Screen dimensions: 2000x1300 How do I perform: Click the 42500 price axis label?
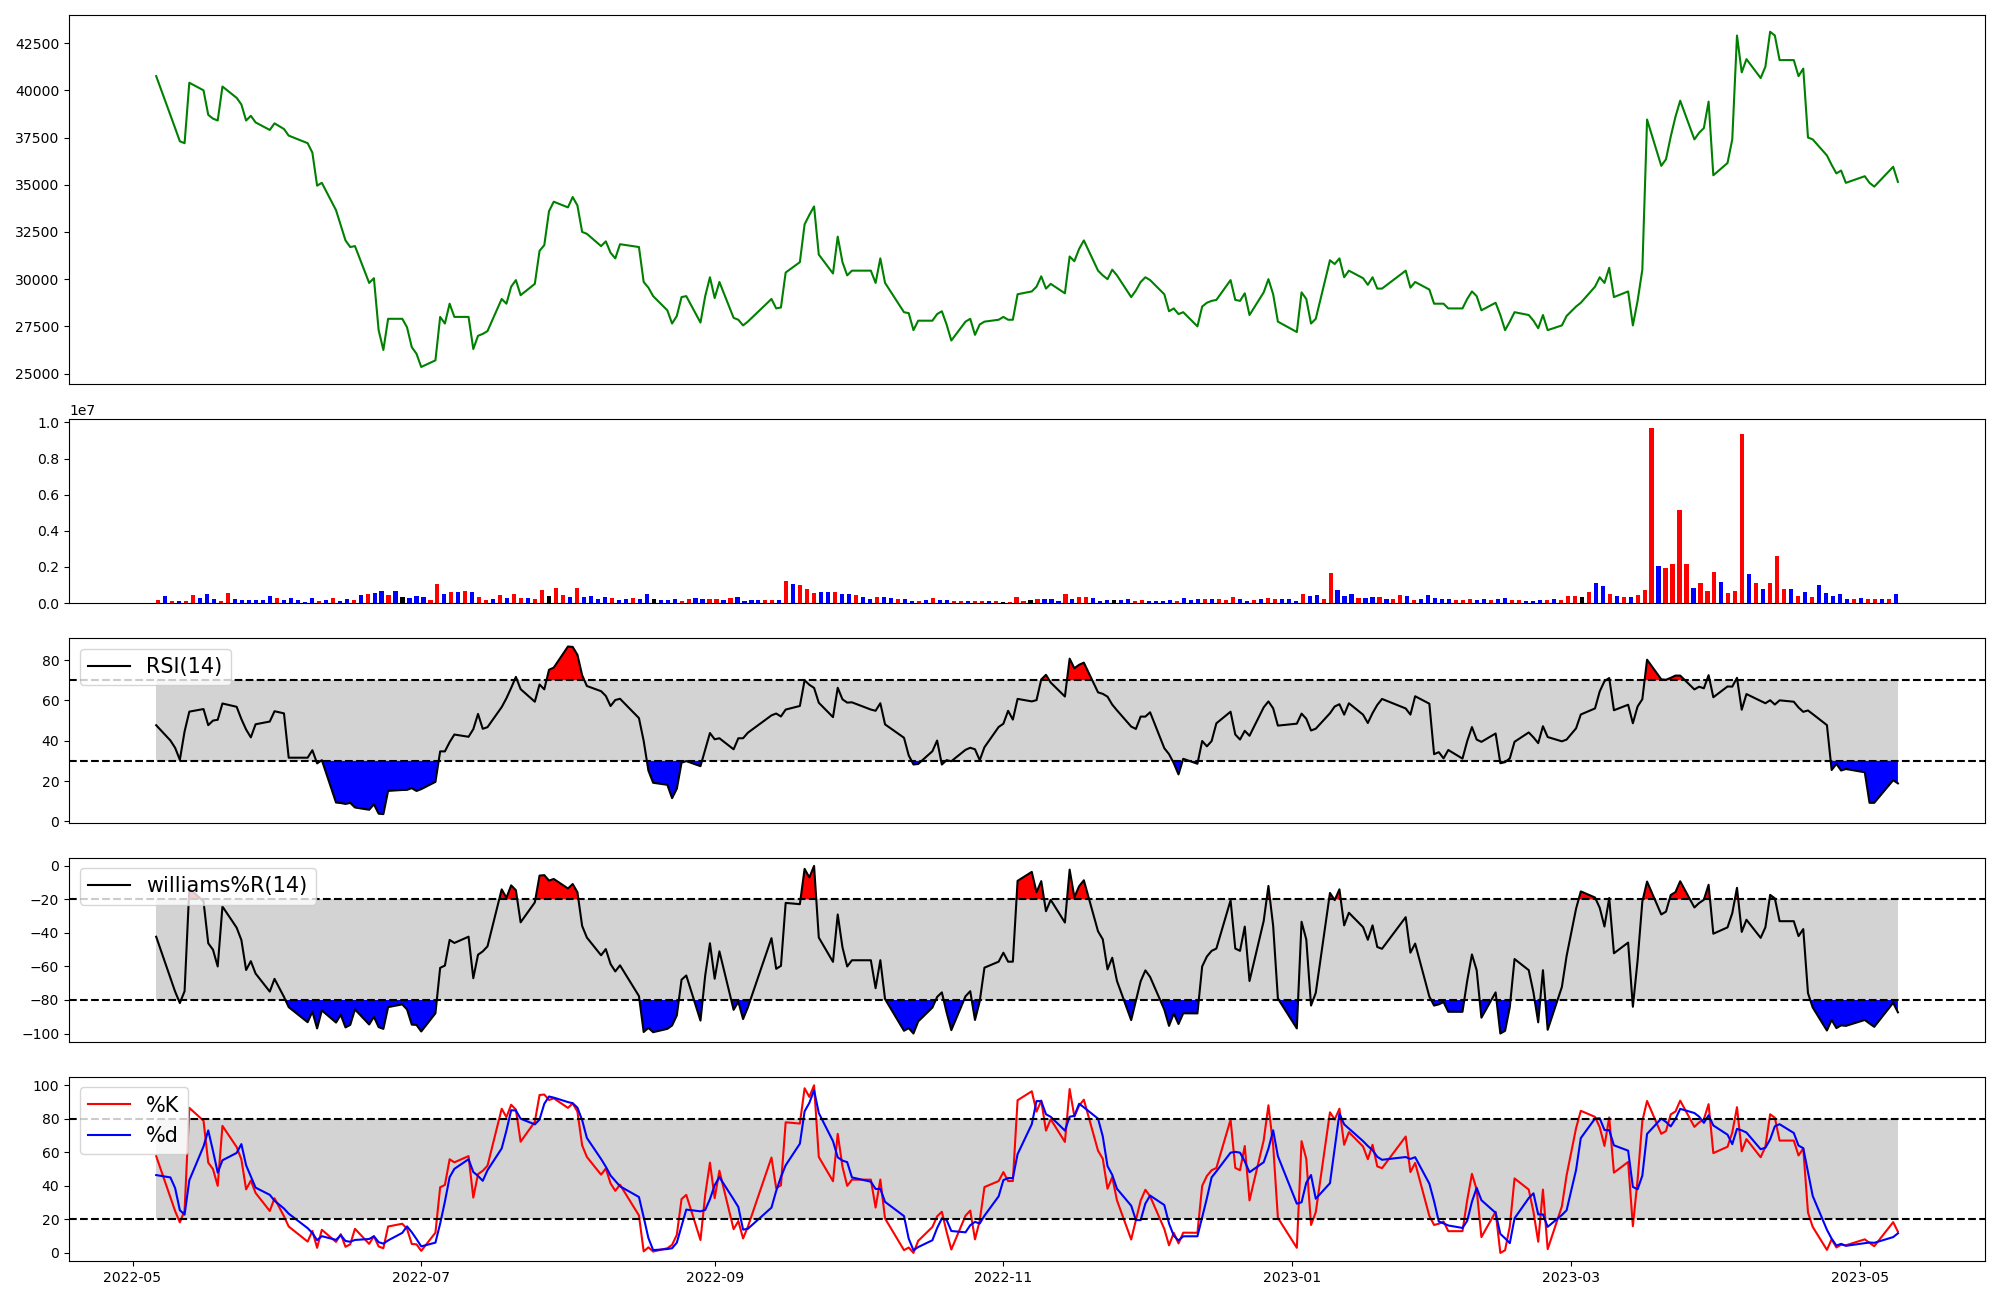click(37, 44)
